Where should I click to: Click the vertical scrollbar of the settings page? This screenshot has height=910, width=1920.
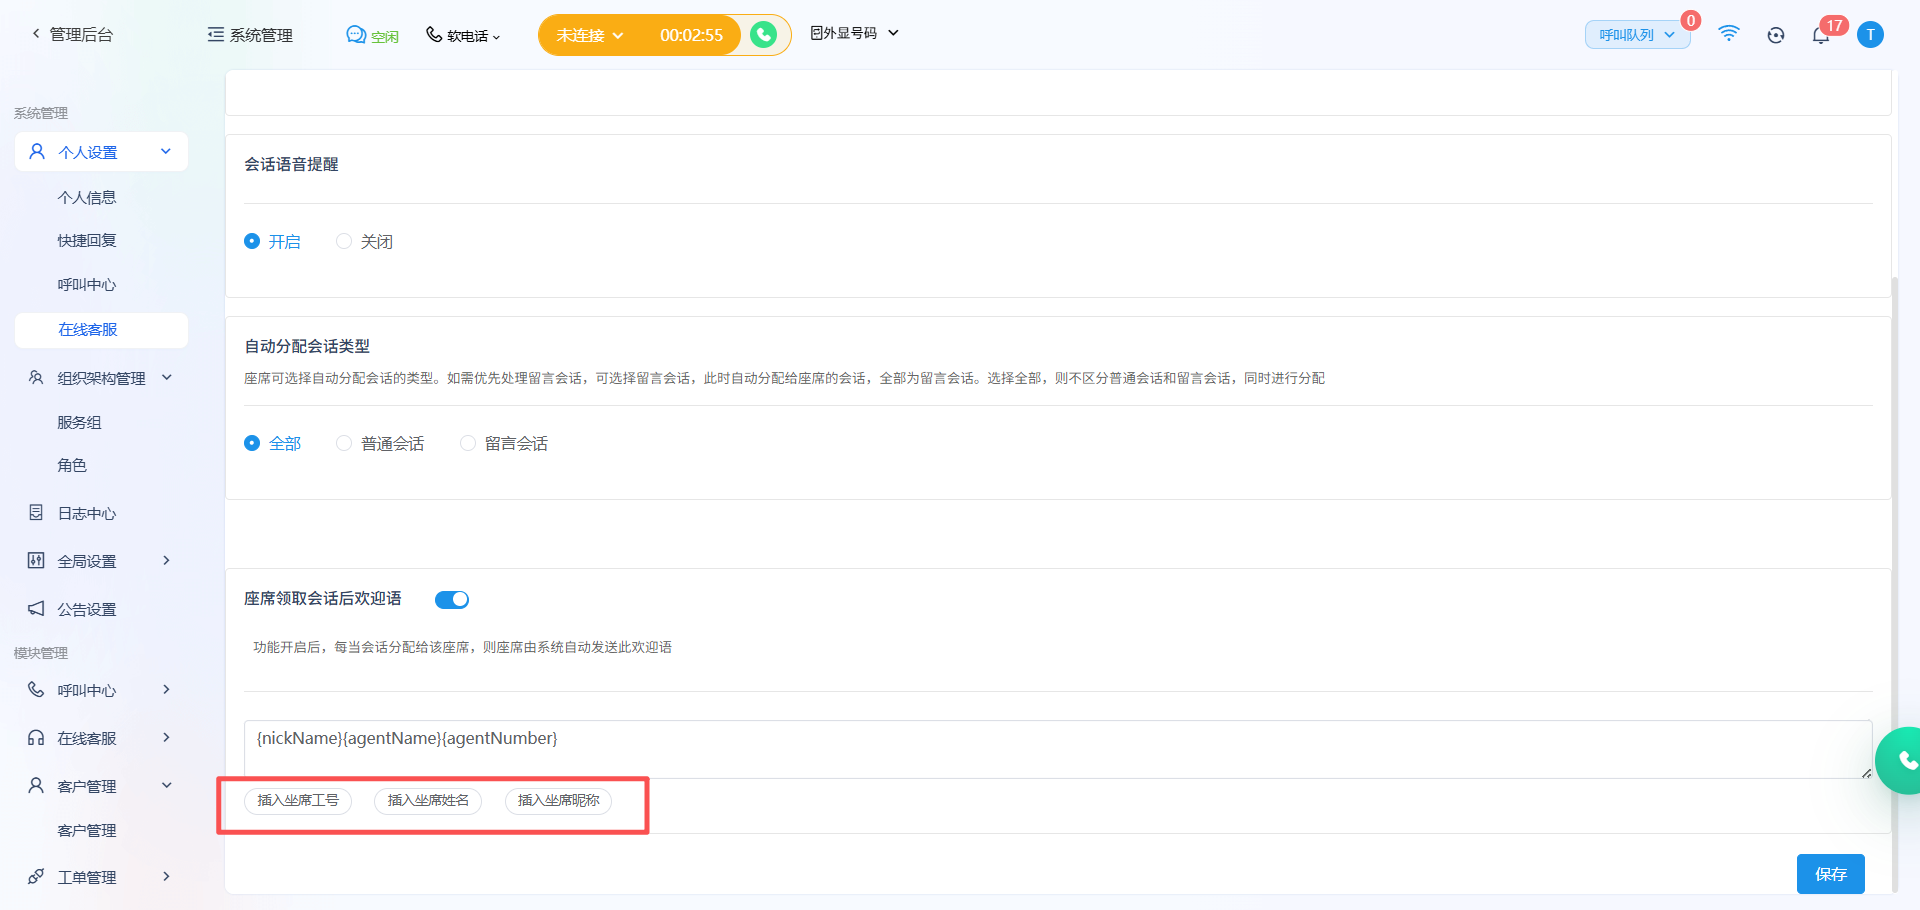coord(1895,585)
